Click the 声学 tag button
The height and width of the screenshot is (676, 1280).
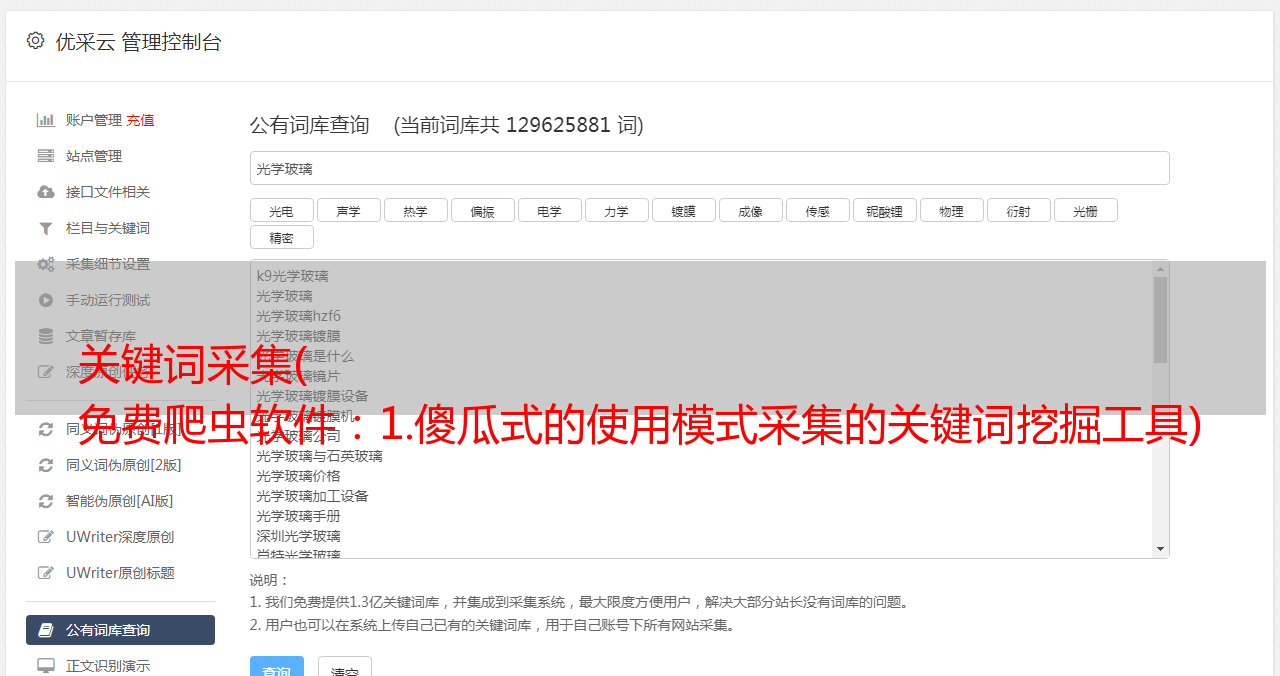[x=349, y=210]
